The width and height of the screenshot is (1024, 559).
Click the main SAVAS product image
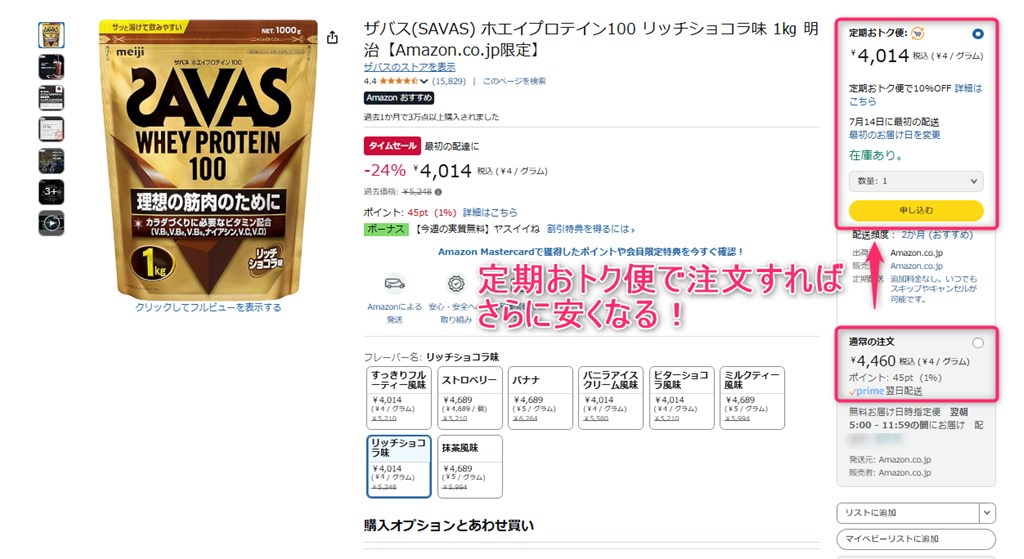click(208, 159)
